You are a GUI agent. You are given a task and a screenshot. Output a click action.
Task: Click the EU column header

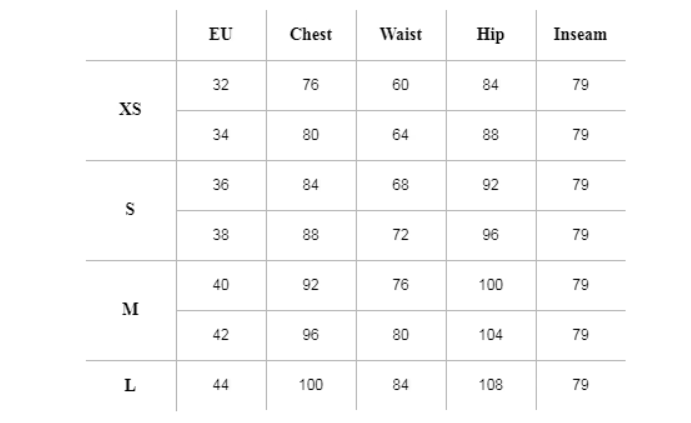[221, 35]
